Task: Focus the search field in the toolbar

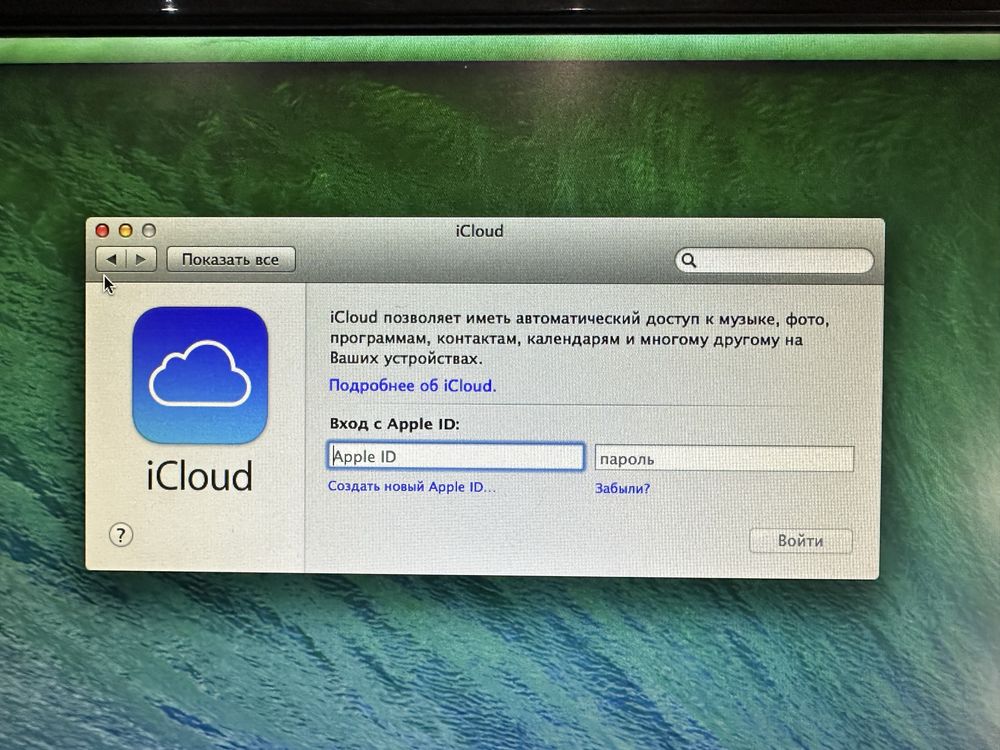Action: (x=774, y=260)
